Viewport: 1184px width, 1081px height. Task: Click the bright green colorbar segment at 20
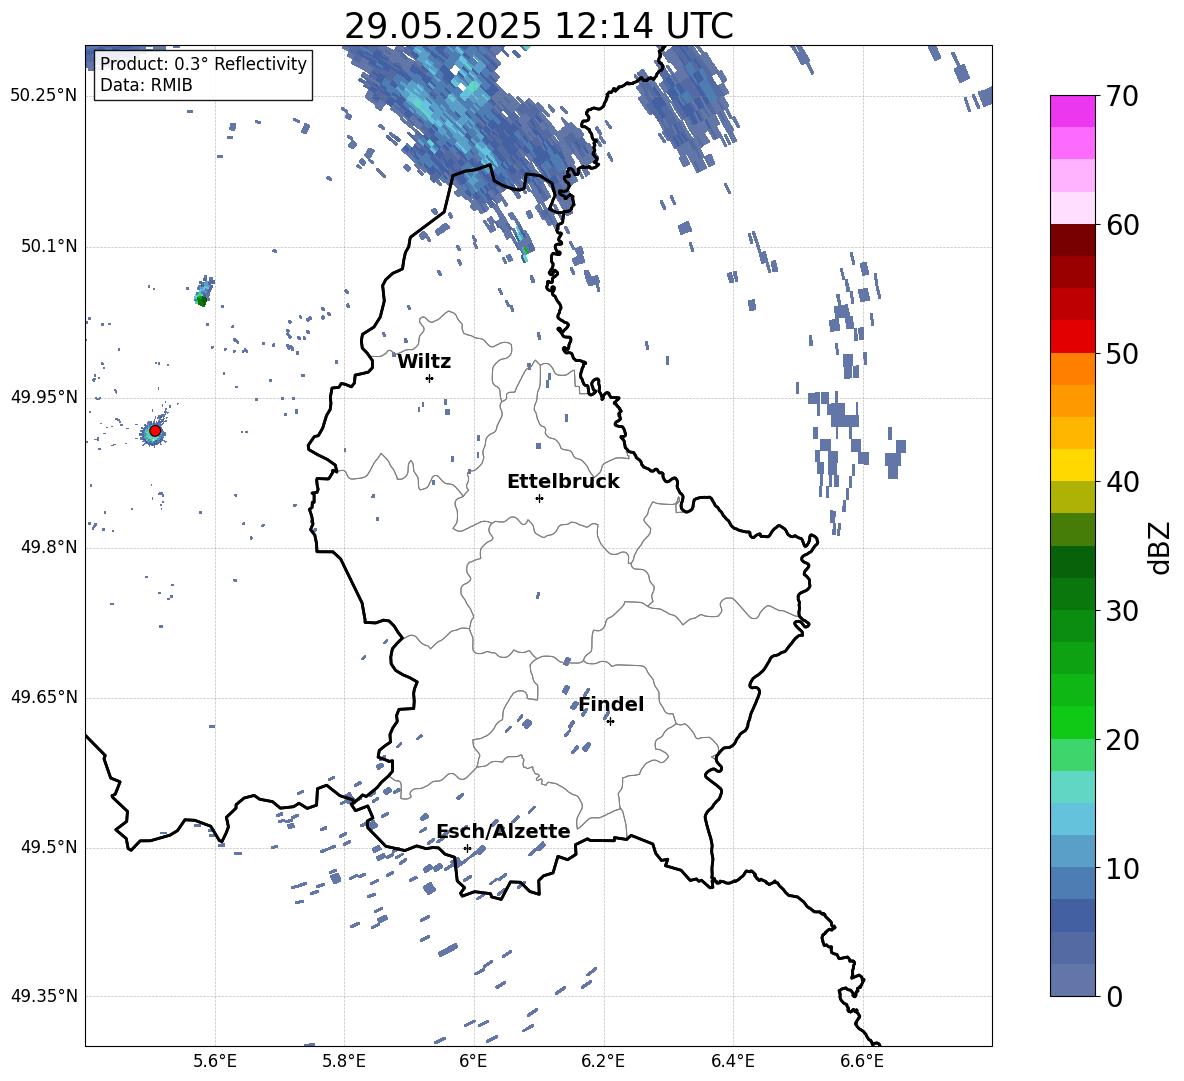pyautogui.click(x=1073, y=722)
